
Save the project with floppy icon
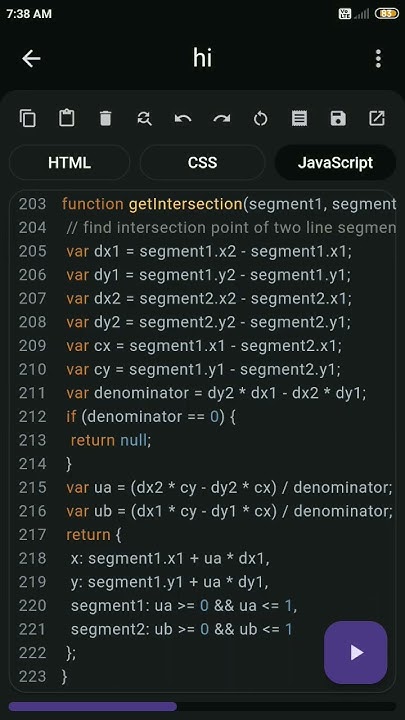338,118
